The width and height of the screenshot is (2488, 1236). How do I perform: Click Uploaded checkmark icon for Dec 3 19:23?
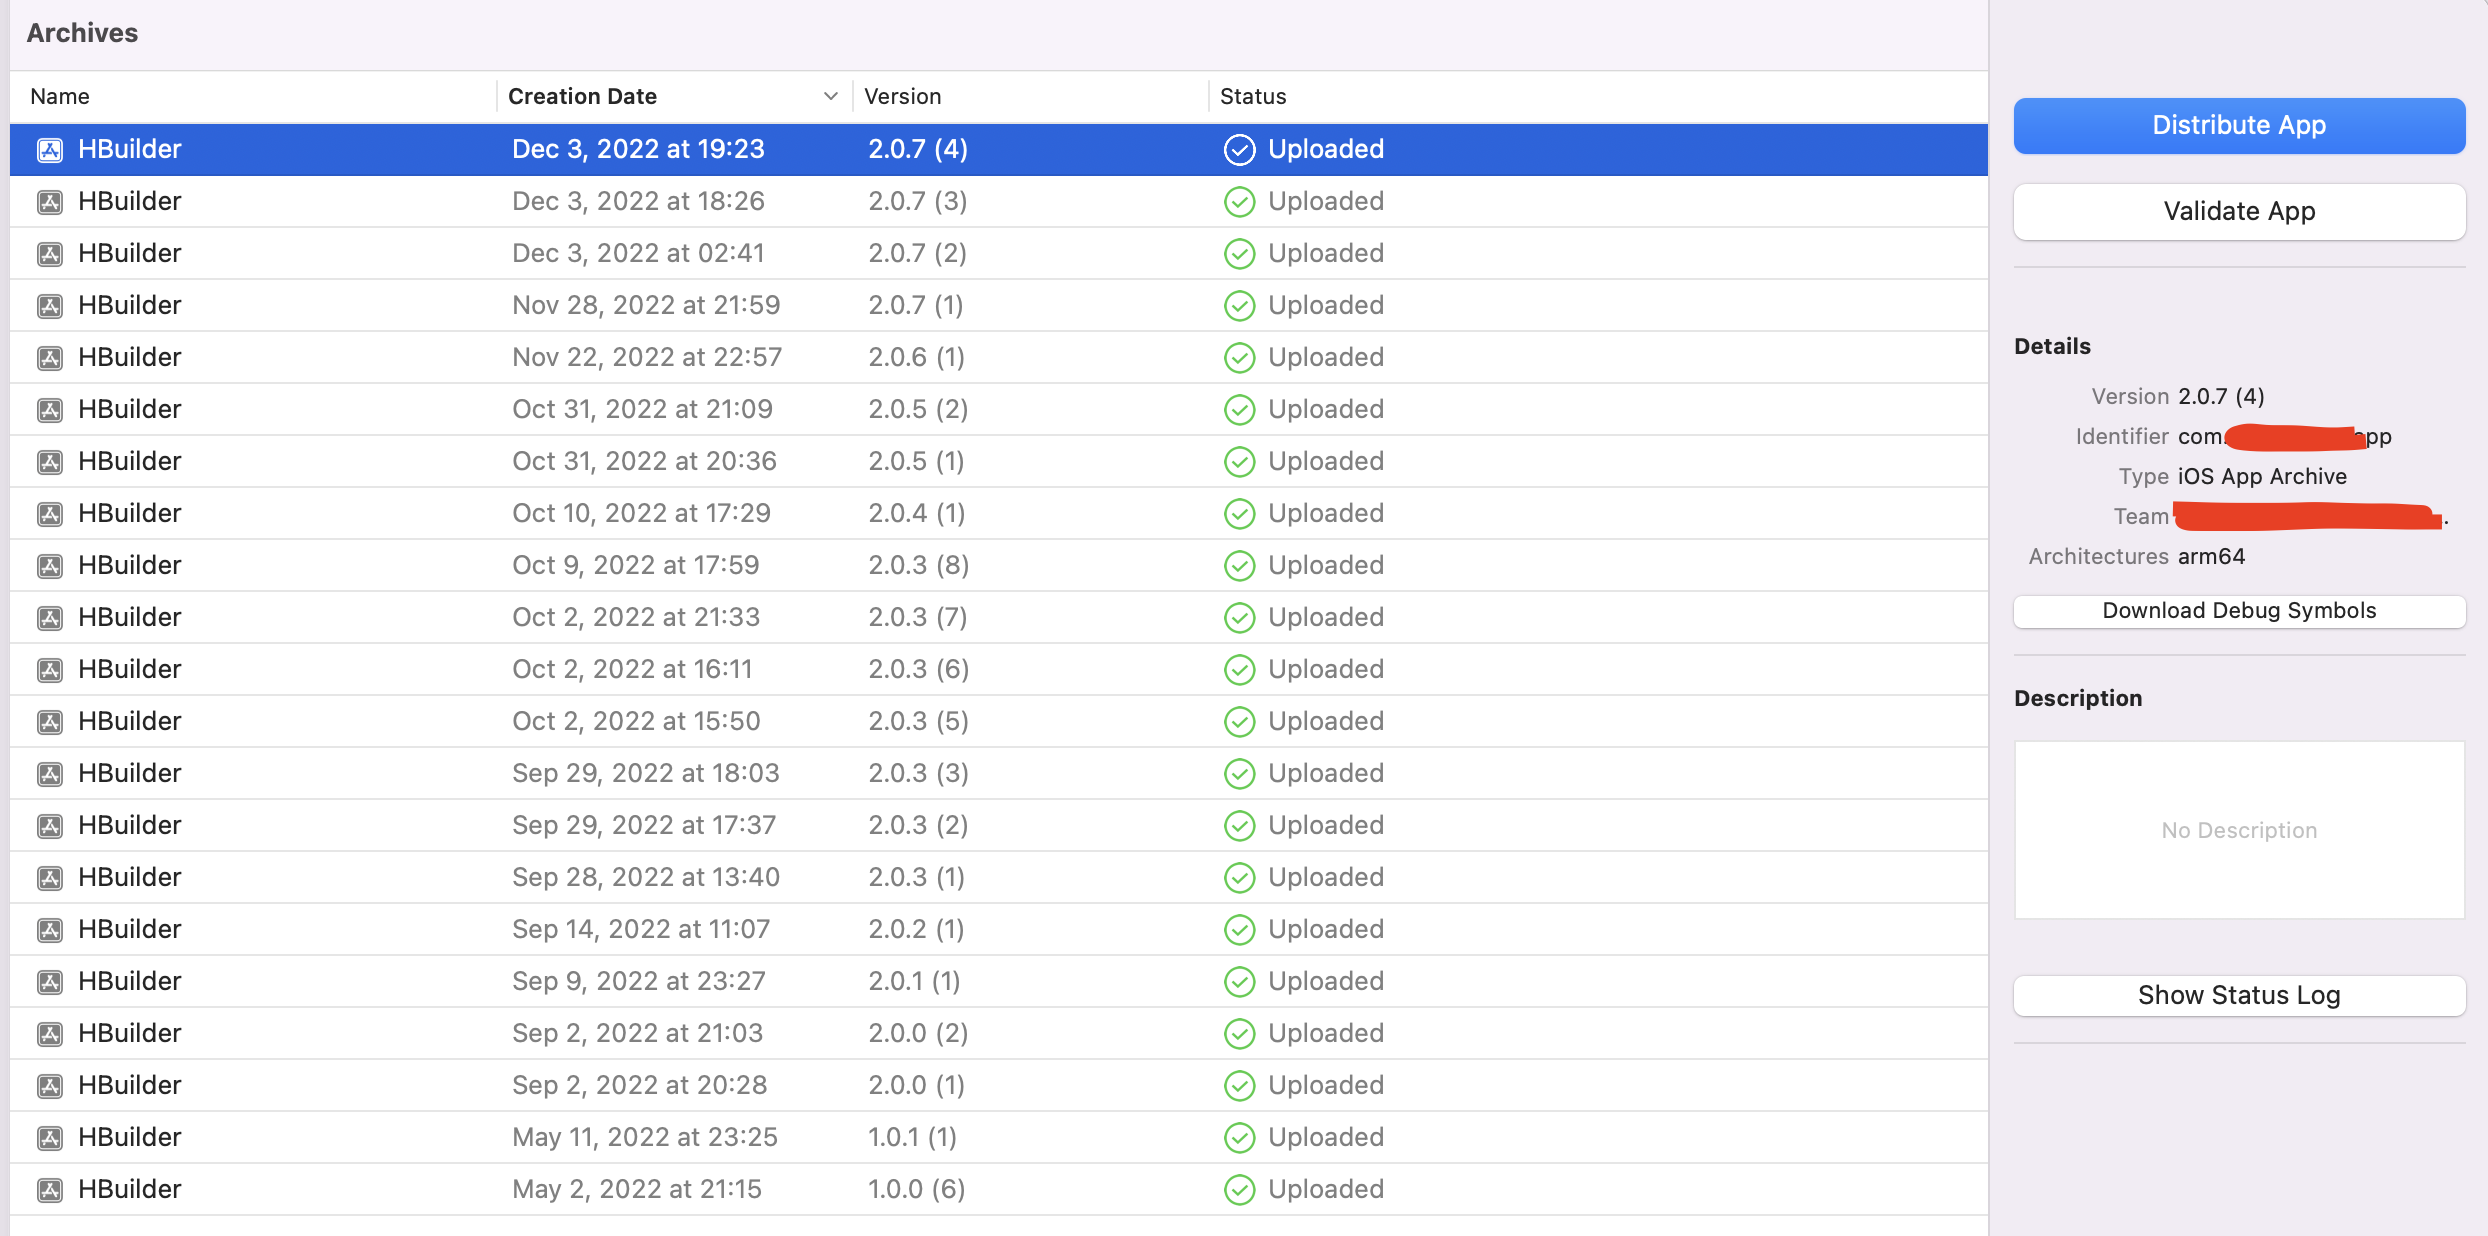tap(1239, 150)
